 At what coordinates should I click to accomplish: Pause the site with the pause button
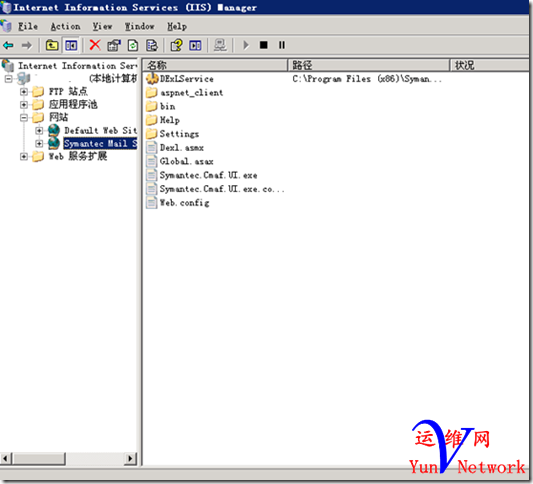[282, 45]
